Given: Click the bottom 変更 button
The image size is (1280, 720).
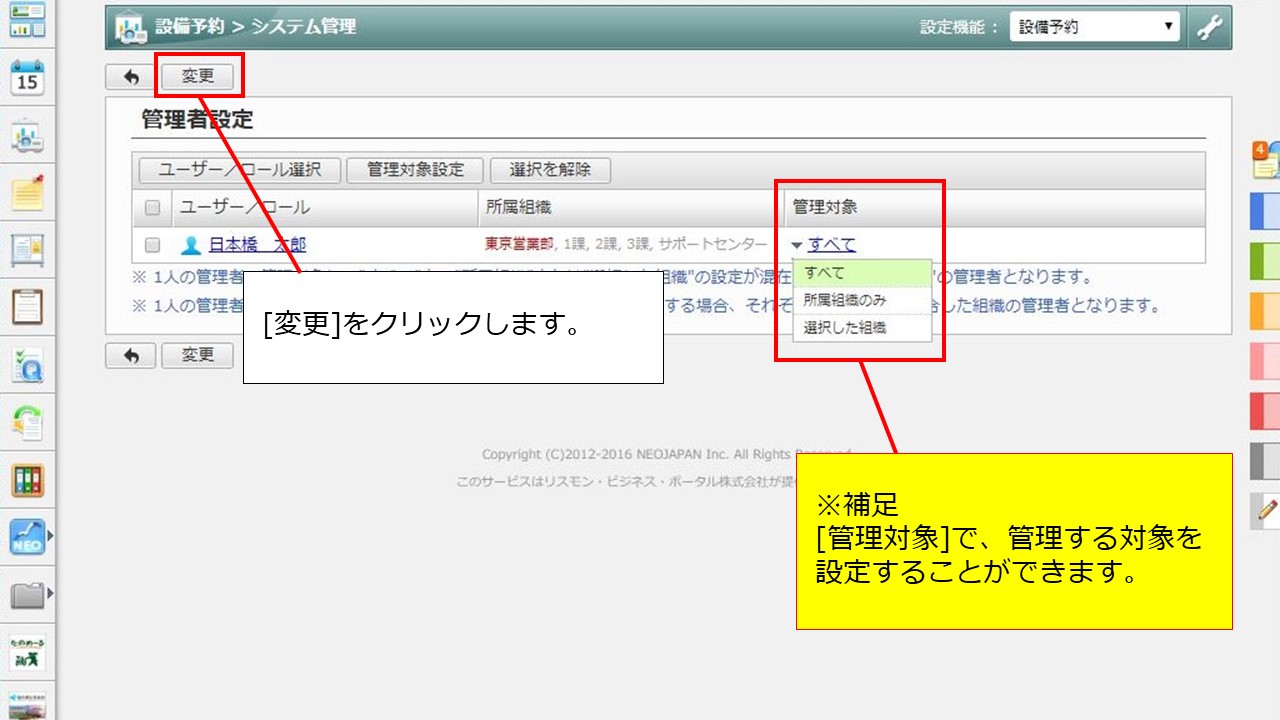Looking at the screenshot, I should (x=198, y=355).
